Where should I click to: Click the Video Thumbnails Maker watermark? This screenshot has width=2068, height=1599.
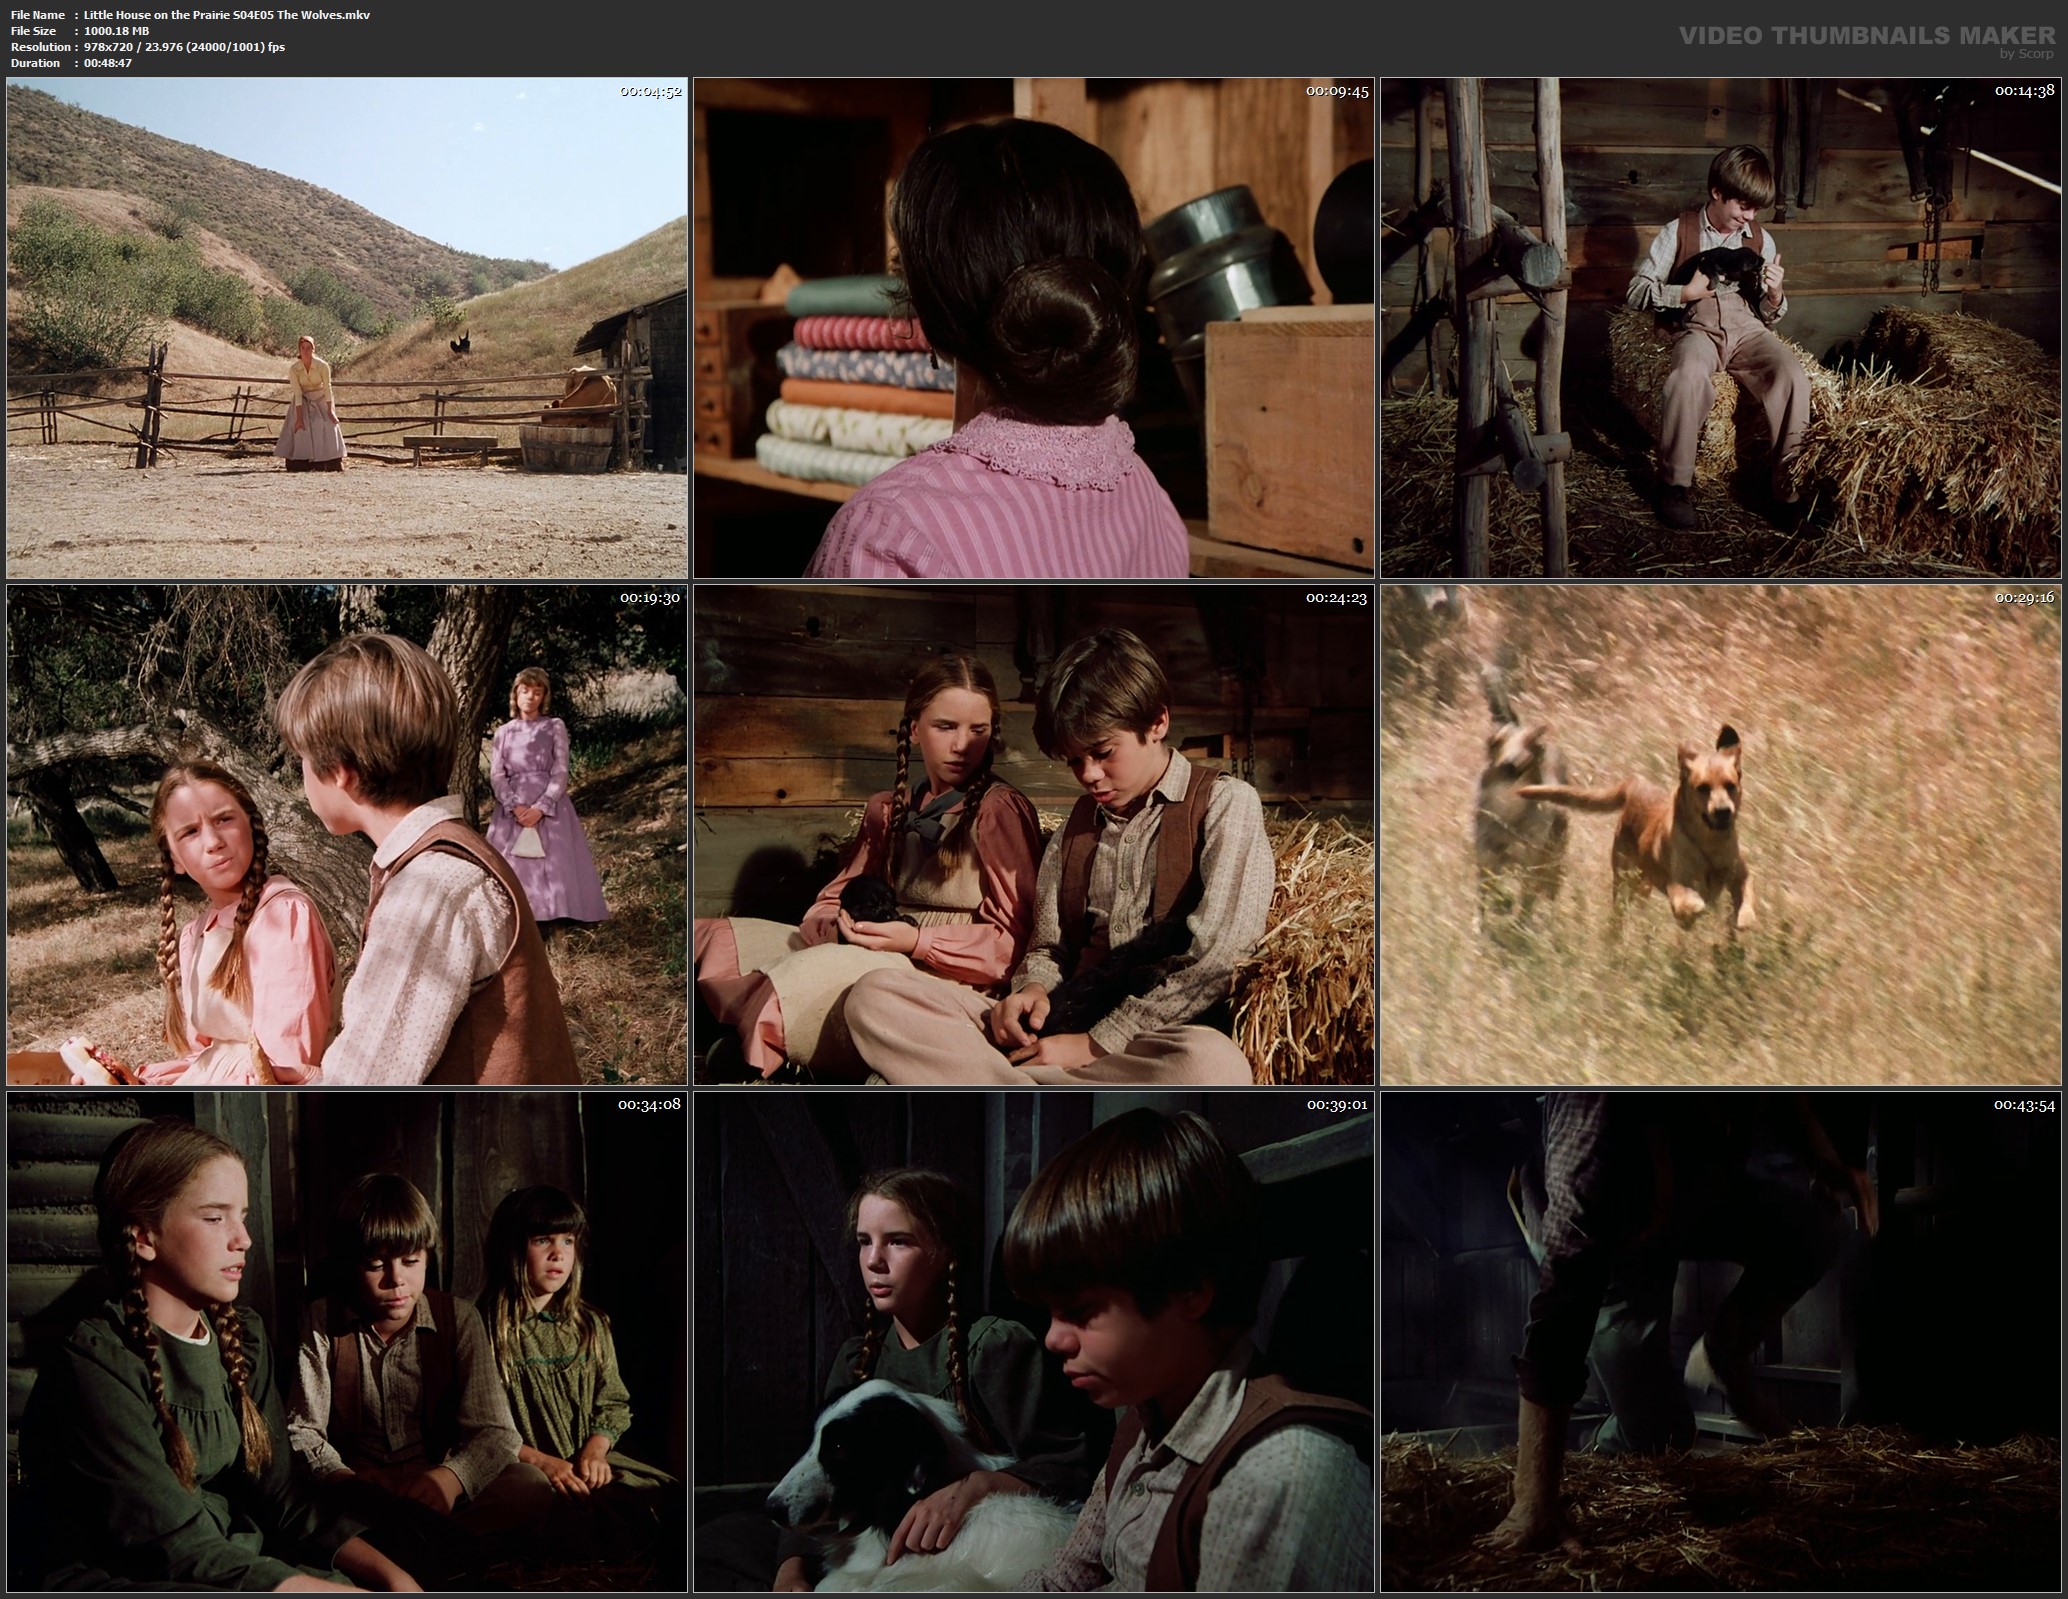(1867, 35)
